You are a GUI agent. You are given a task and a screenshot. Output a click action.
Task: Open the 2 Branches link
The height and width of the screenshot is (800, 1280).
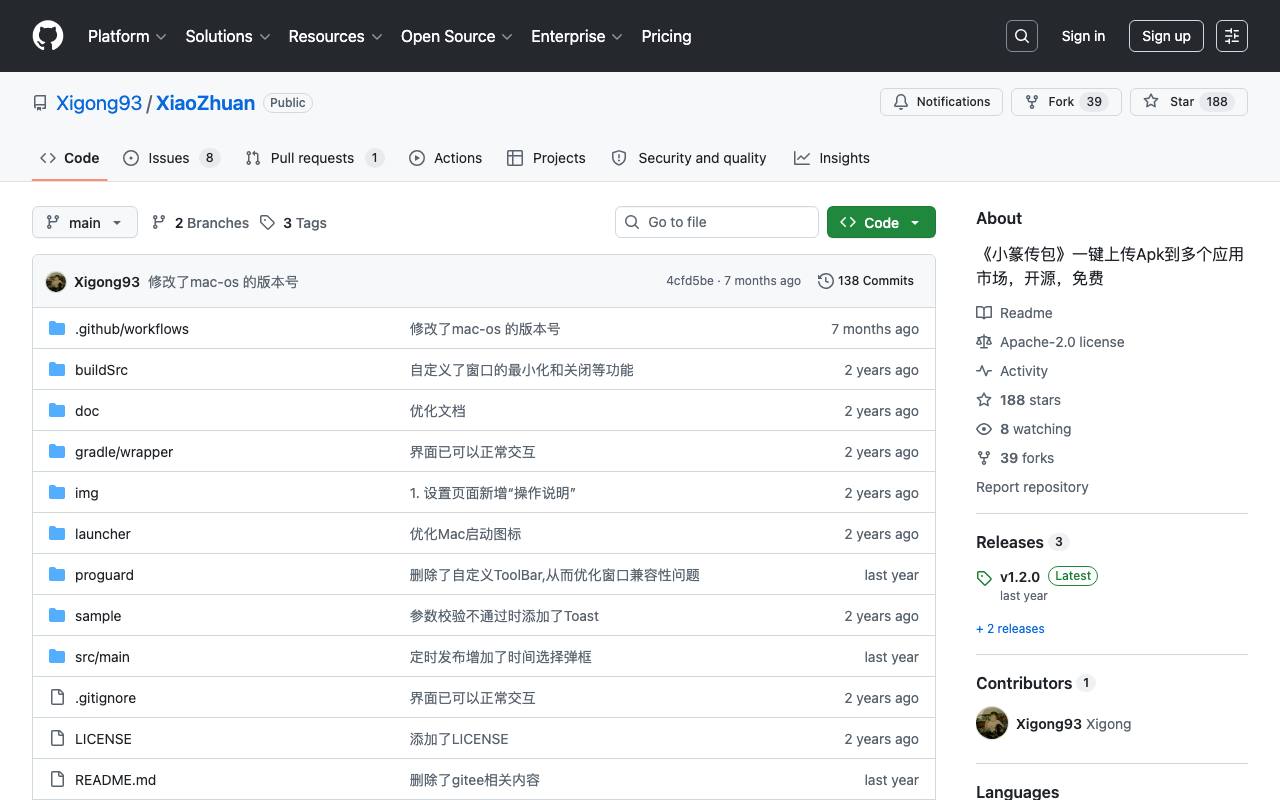[x=200, y=223]
